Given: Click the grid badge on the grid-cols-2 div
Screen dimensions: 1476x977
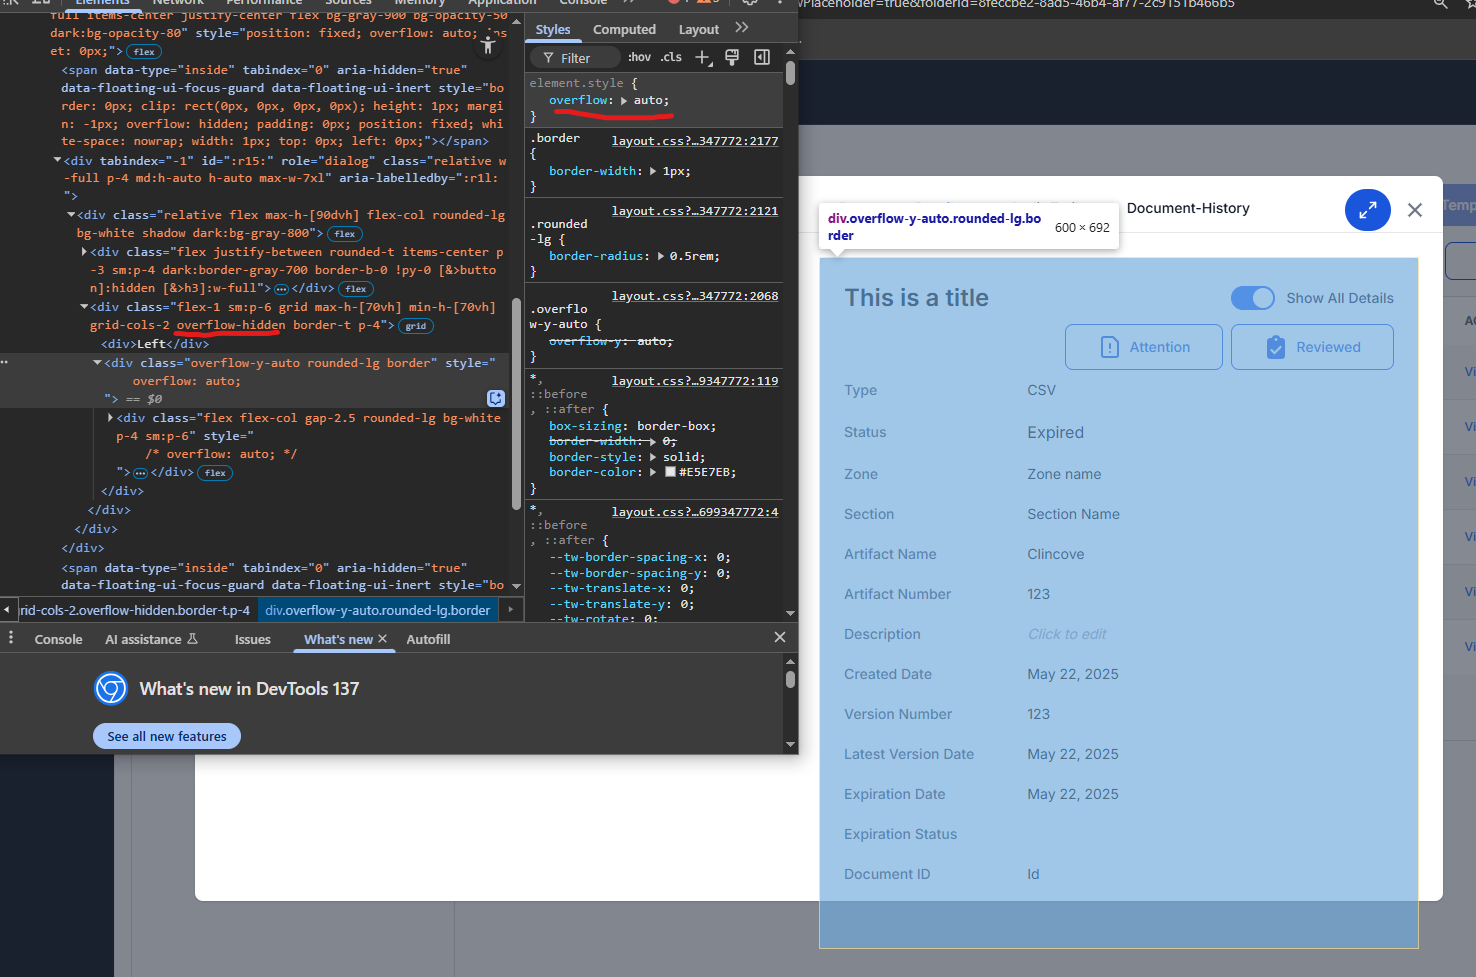Looking at the screenshot, I should click(416, 326).
